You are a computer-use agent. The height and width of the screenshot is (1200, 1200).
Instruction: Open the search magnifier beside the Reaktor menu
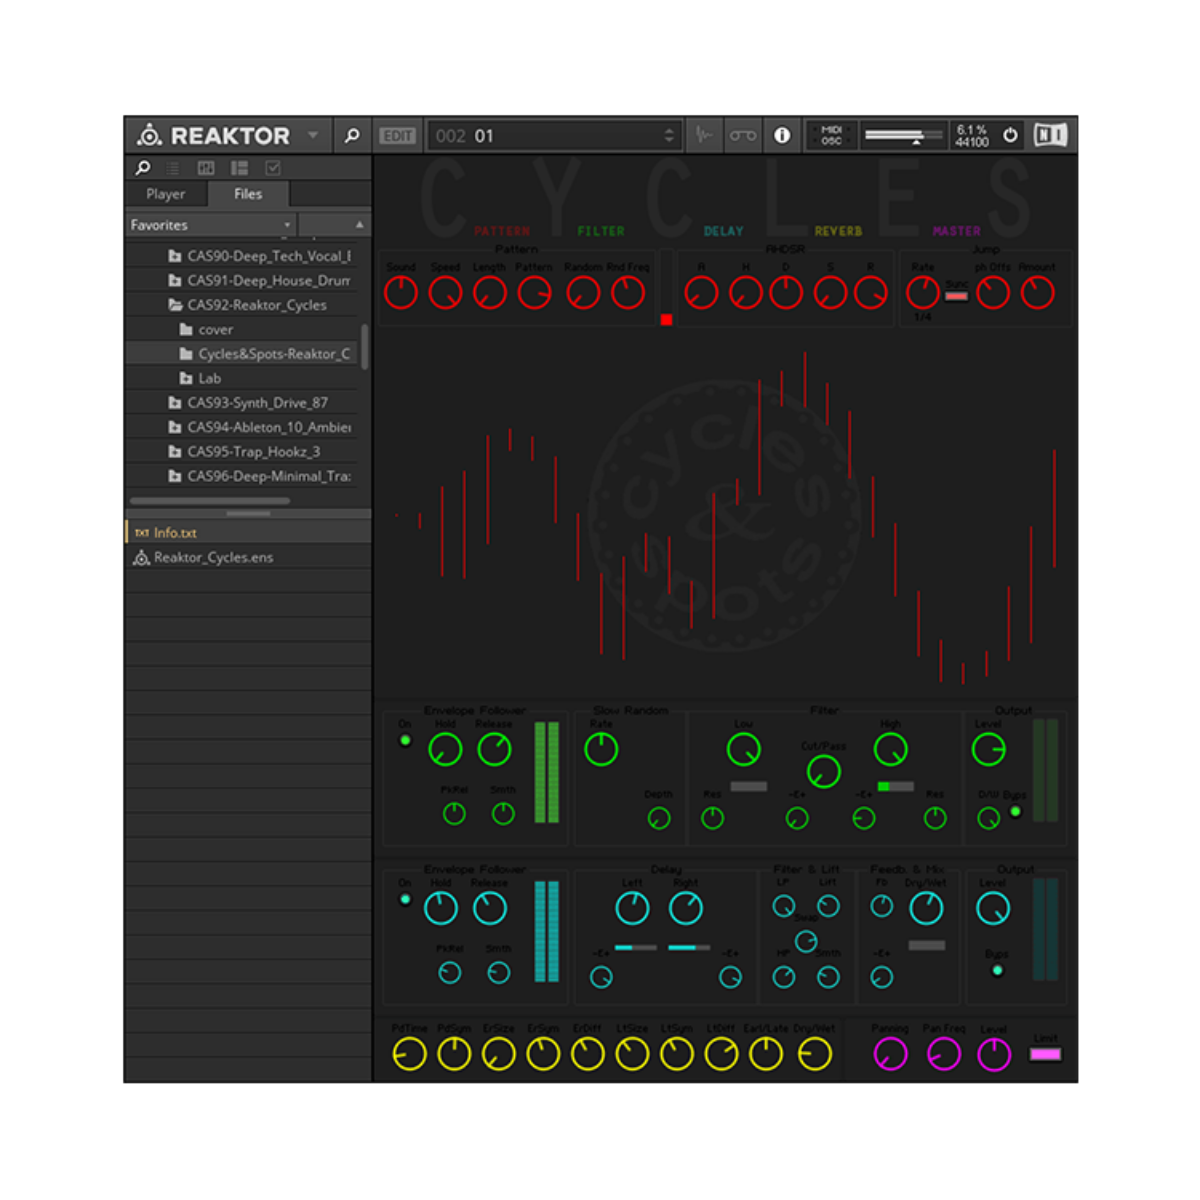pyautogui.click(x=352, y=135)
